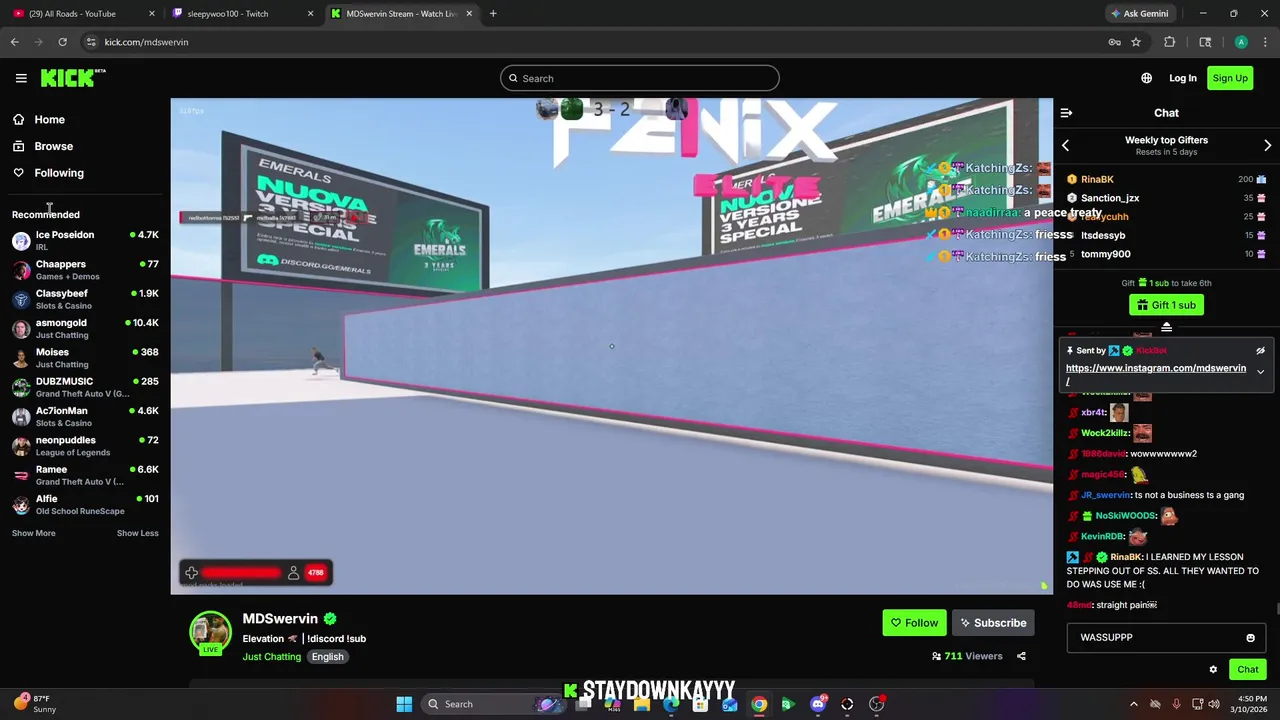Switch to sleepywoo100 Twitch tab
The height and width of the screenshot is (720, 1280).
(243, 14)
